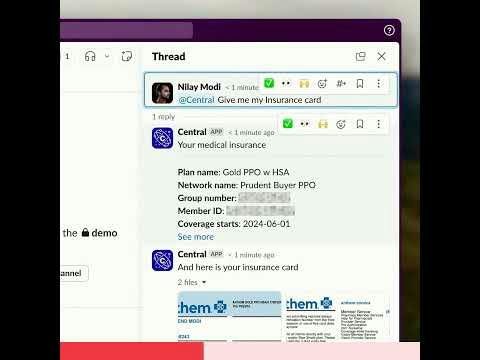Viewport: 480px width, 360px height.
Task: Open more actions for Nilay's message
Action: 379,83
